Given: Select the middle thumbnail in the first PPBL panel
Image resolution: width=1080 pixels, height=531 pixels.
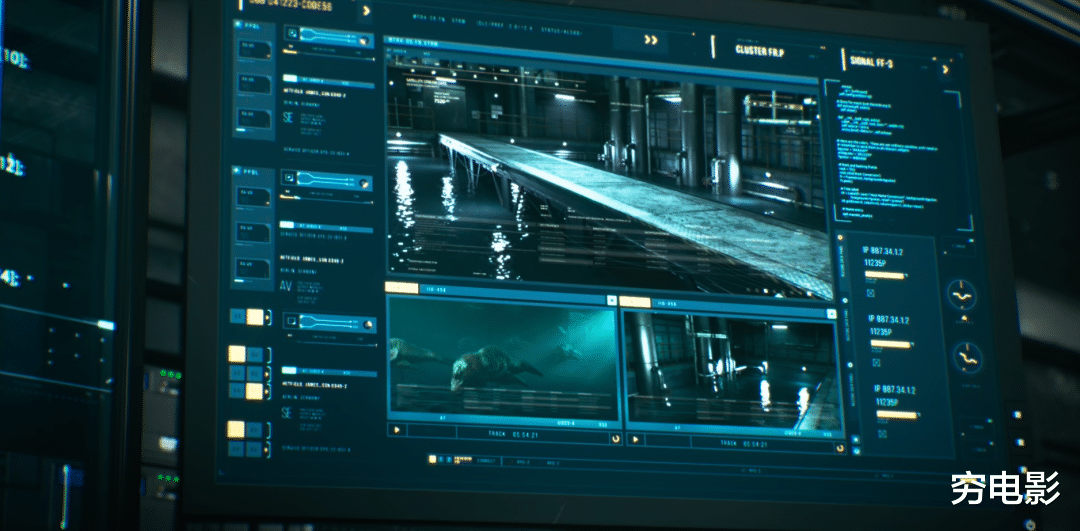Looking at the screenshot, I should click(x=253, y=83).
